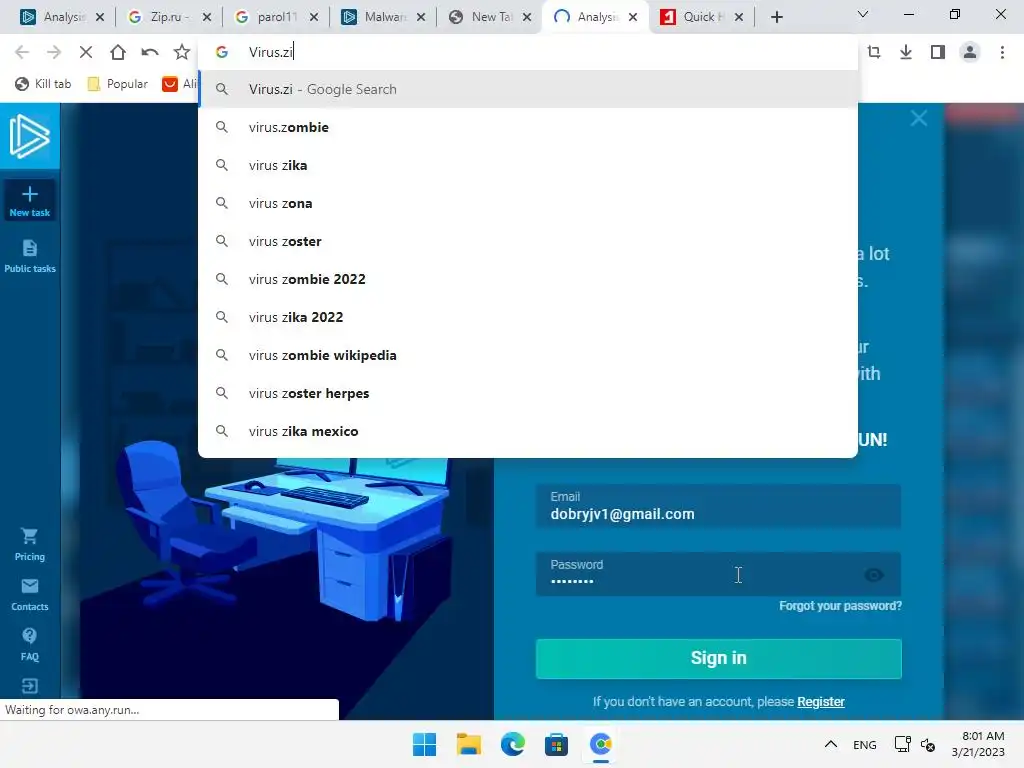Open File Explorer from taskbar
1024x768 pixels.
click(x=468, y=744)
